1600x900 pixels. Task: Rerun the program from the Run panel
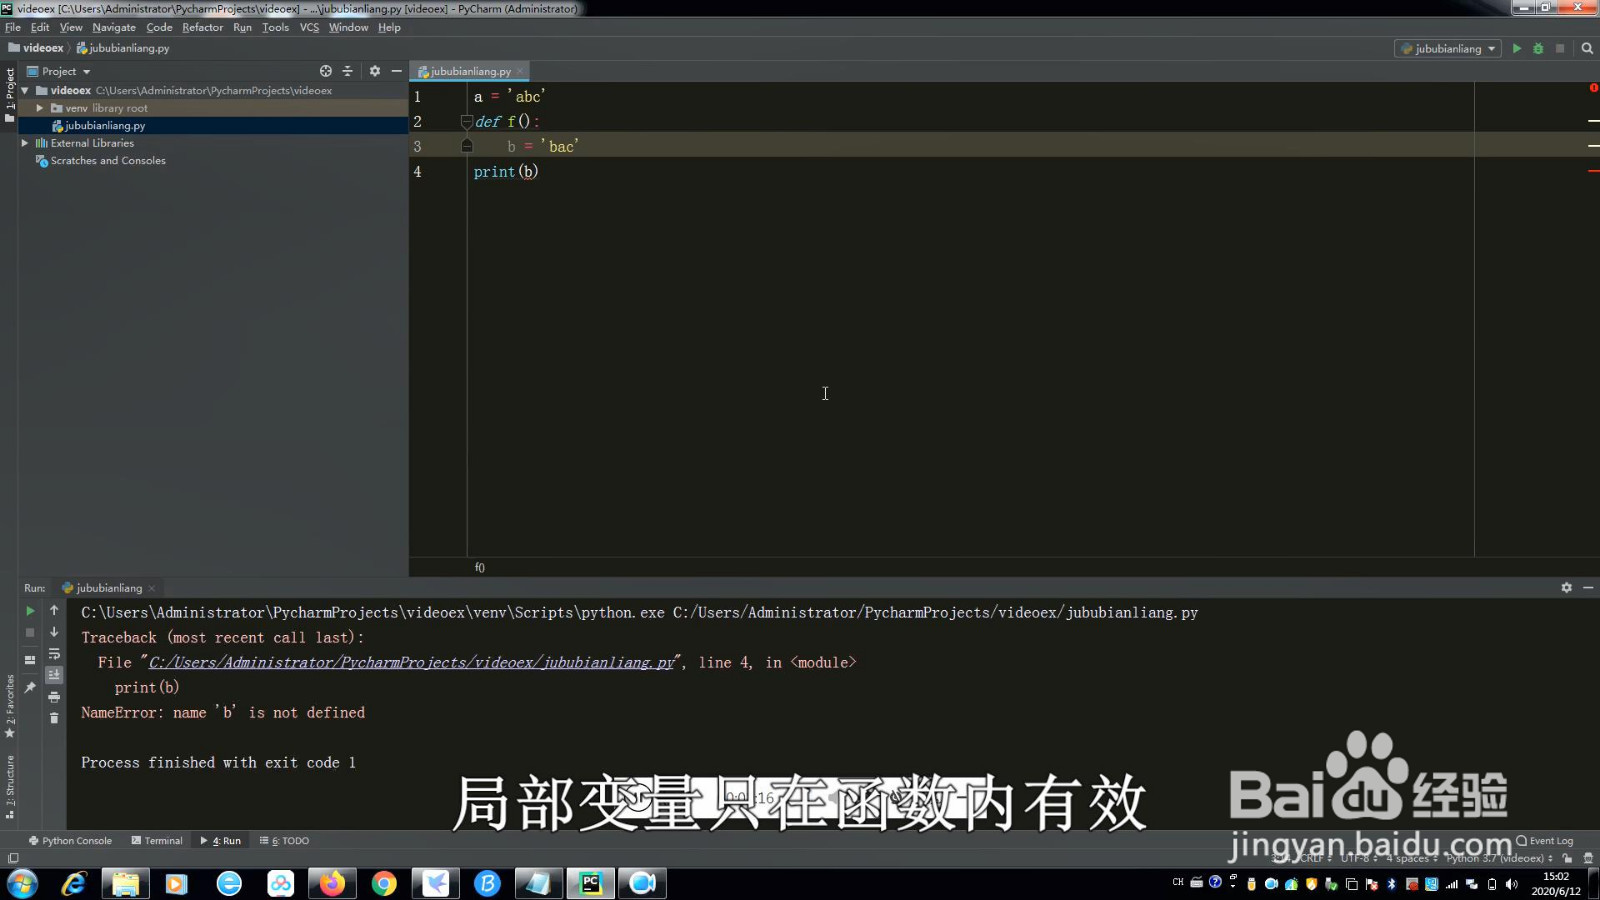click(x=30, y=610)
